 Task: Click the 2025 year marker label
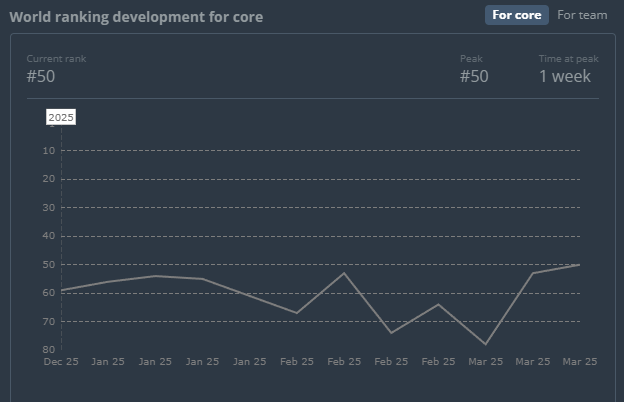pyautogui.click(x=61, y=117)
